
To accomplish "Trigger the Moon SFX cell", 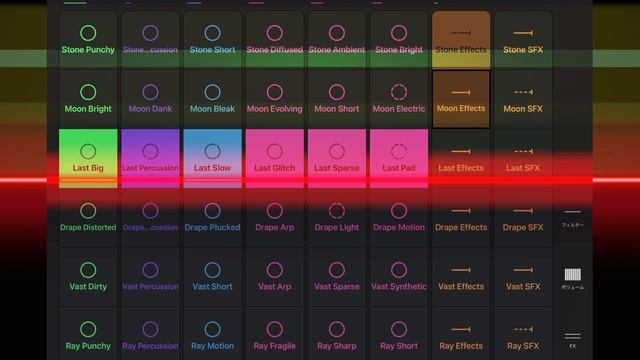I will pyautogui.click(x=523, y=99).
